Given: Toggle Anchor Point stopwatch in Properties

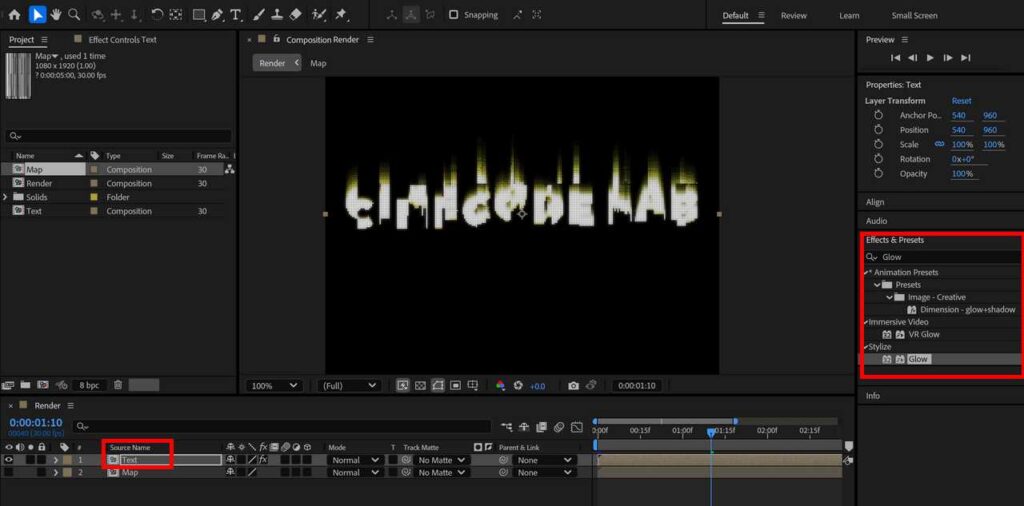Looking at the screenshot, I should pos(878,115).
